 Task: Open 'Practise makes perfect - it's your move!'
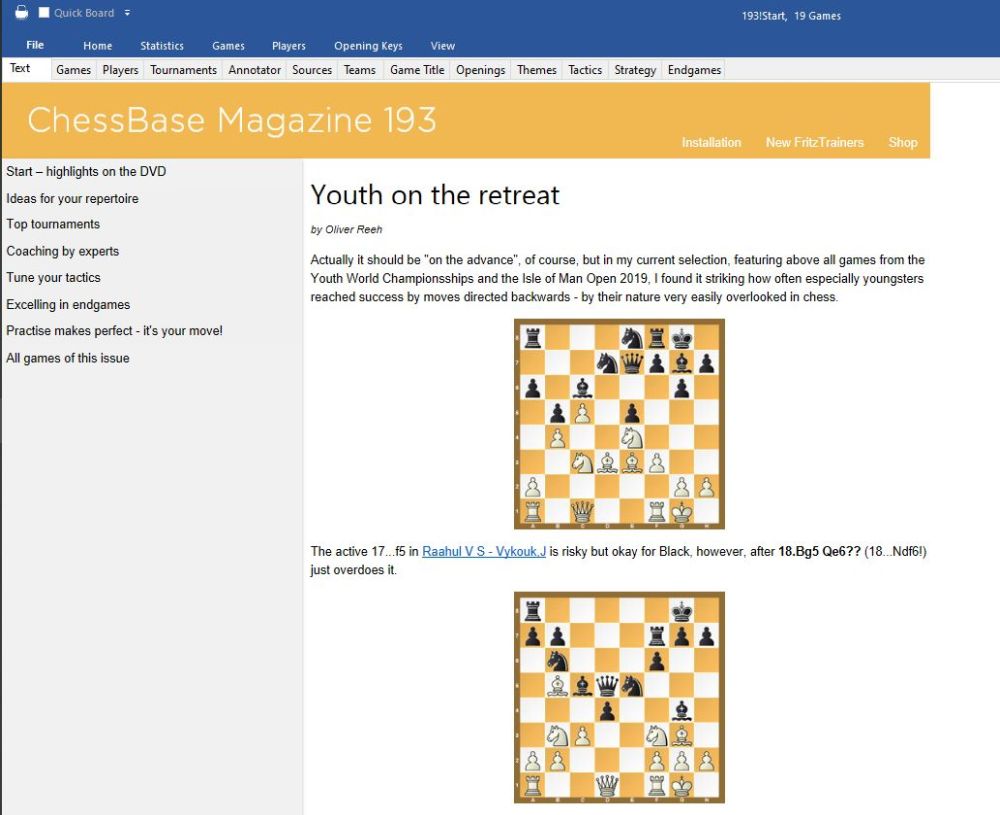(x=114, y=330)
